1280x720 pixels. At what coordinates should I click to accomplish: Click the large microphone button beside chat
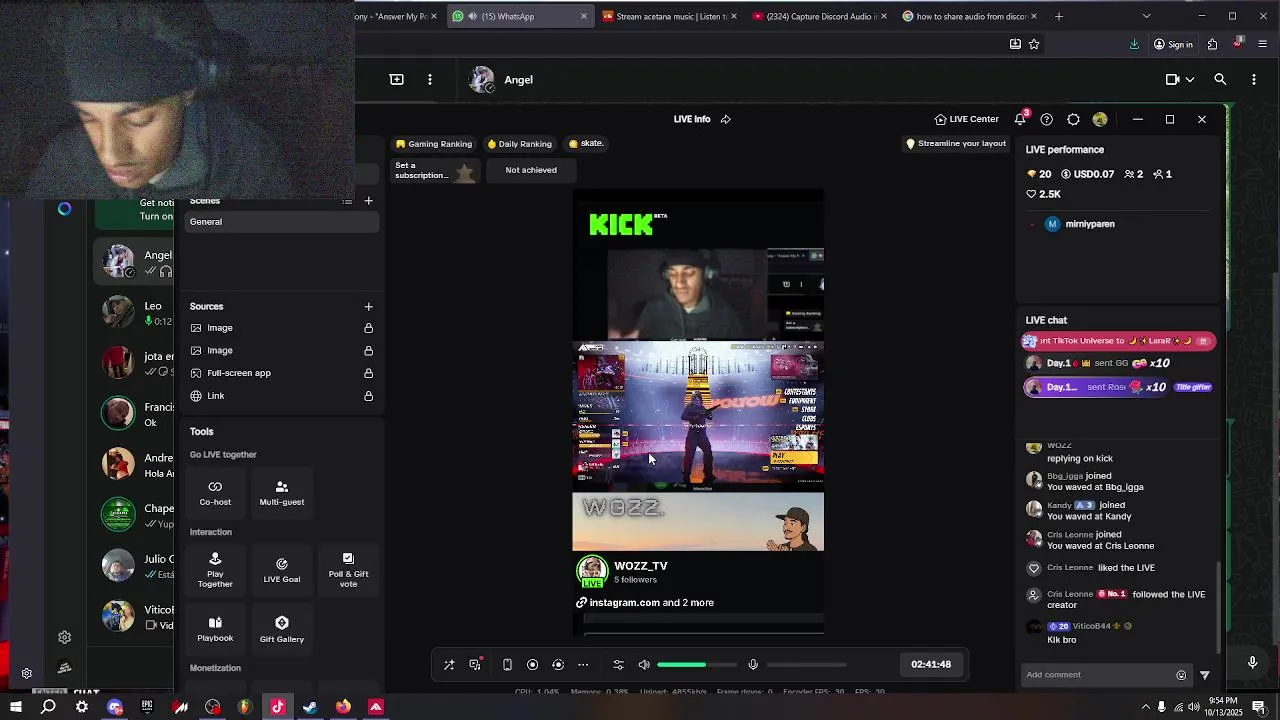coord(1252,662)
